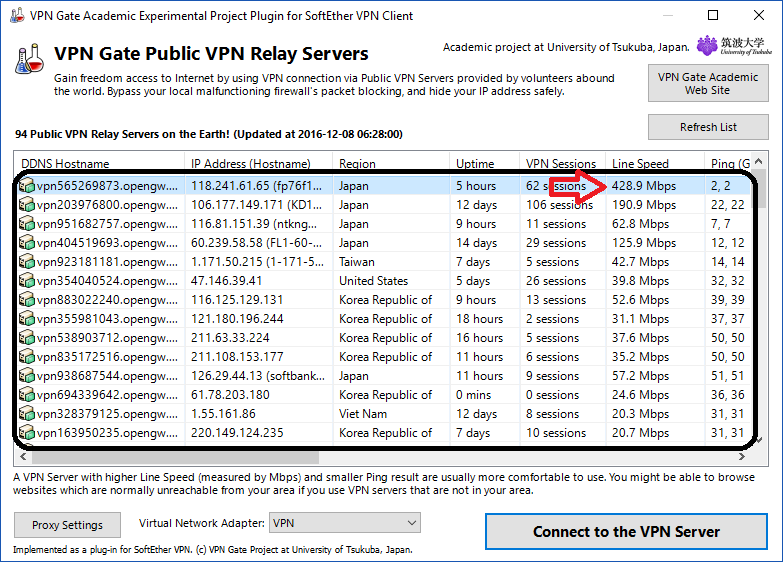Click the horizontal scrollbar right arrow

click(x=742, y=457)
